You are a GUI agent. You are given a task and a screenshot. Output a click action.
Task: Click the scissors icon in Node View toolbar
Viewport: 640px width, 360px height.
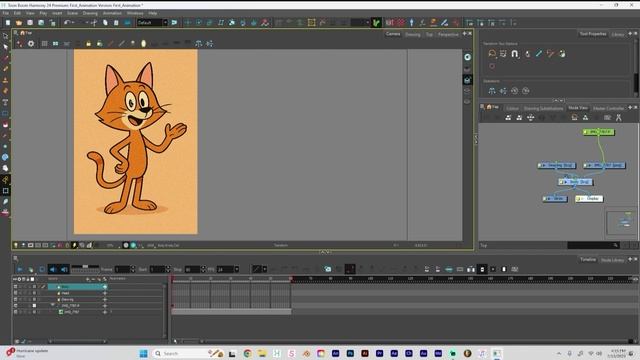click(x=618, y=118)
